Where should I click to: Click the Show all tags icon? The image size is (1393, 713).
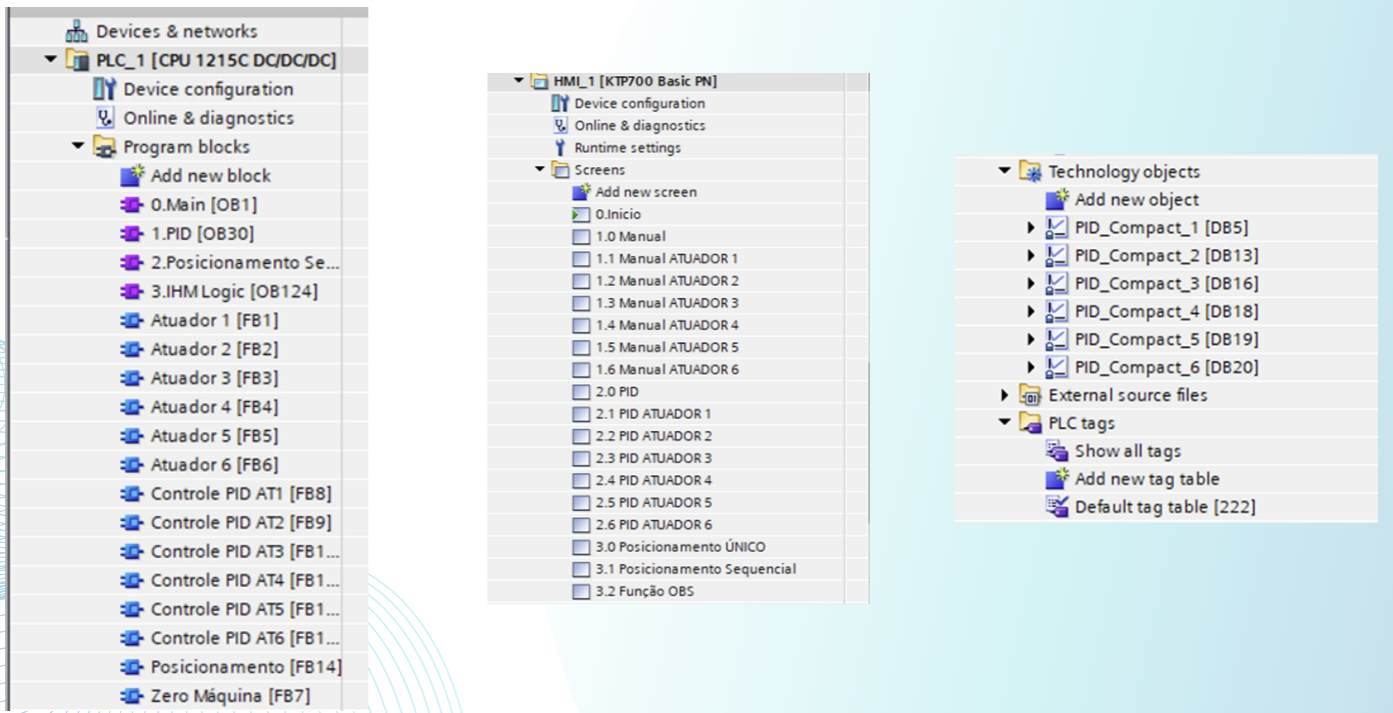click(1058, 451)
